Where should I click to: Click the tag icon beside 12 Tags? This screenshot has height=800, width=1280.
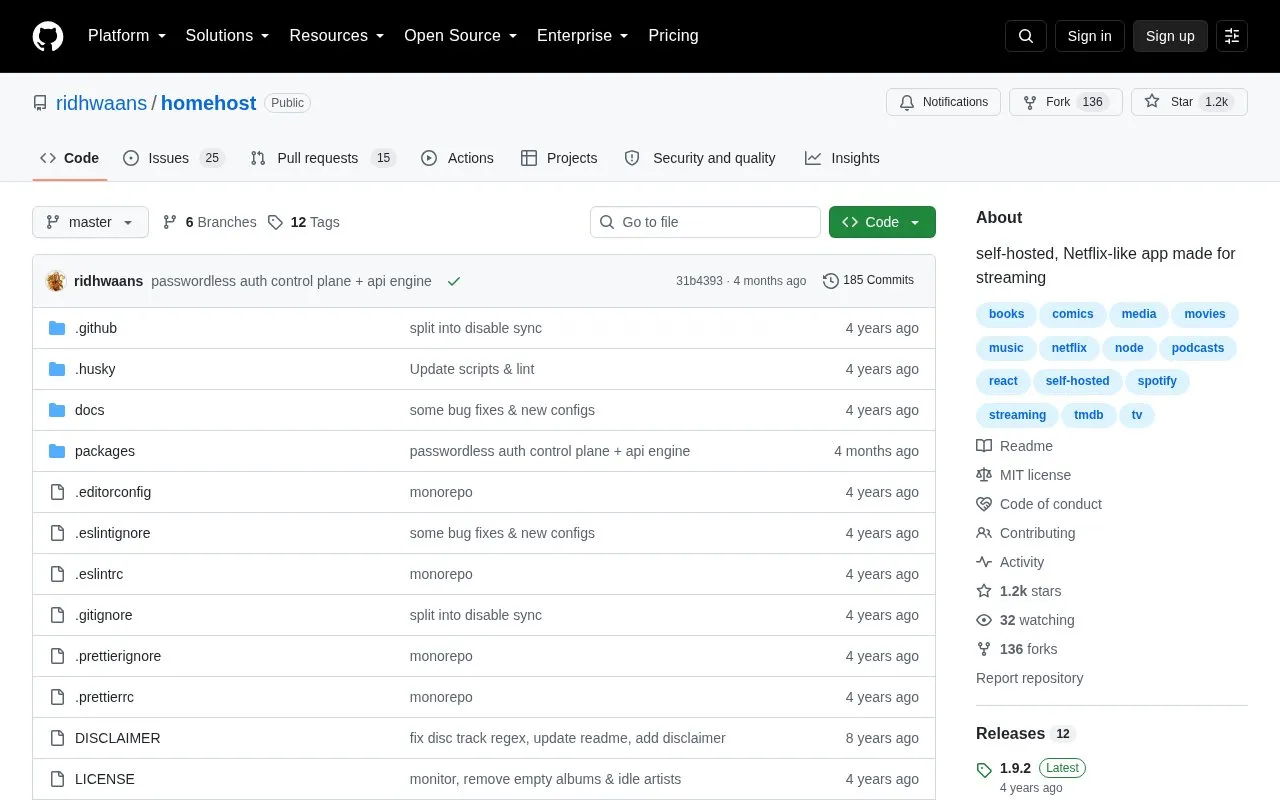click(x=276, y=222)
